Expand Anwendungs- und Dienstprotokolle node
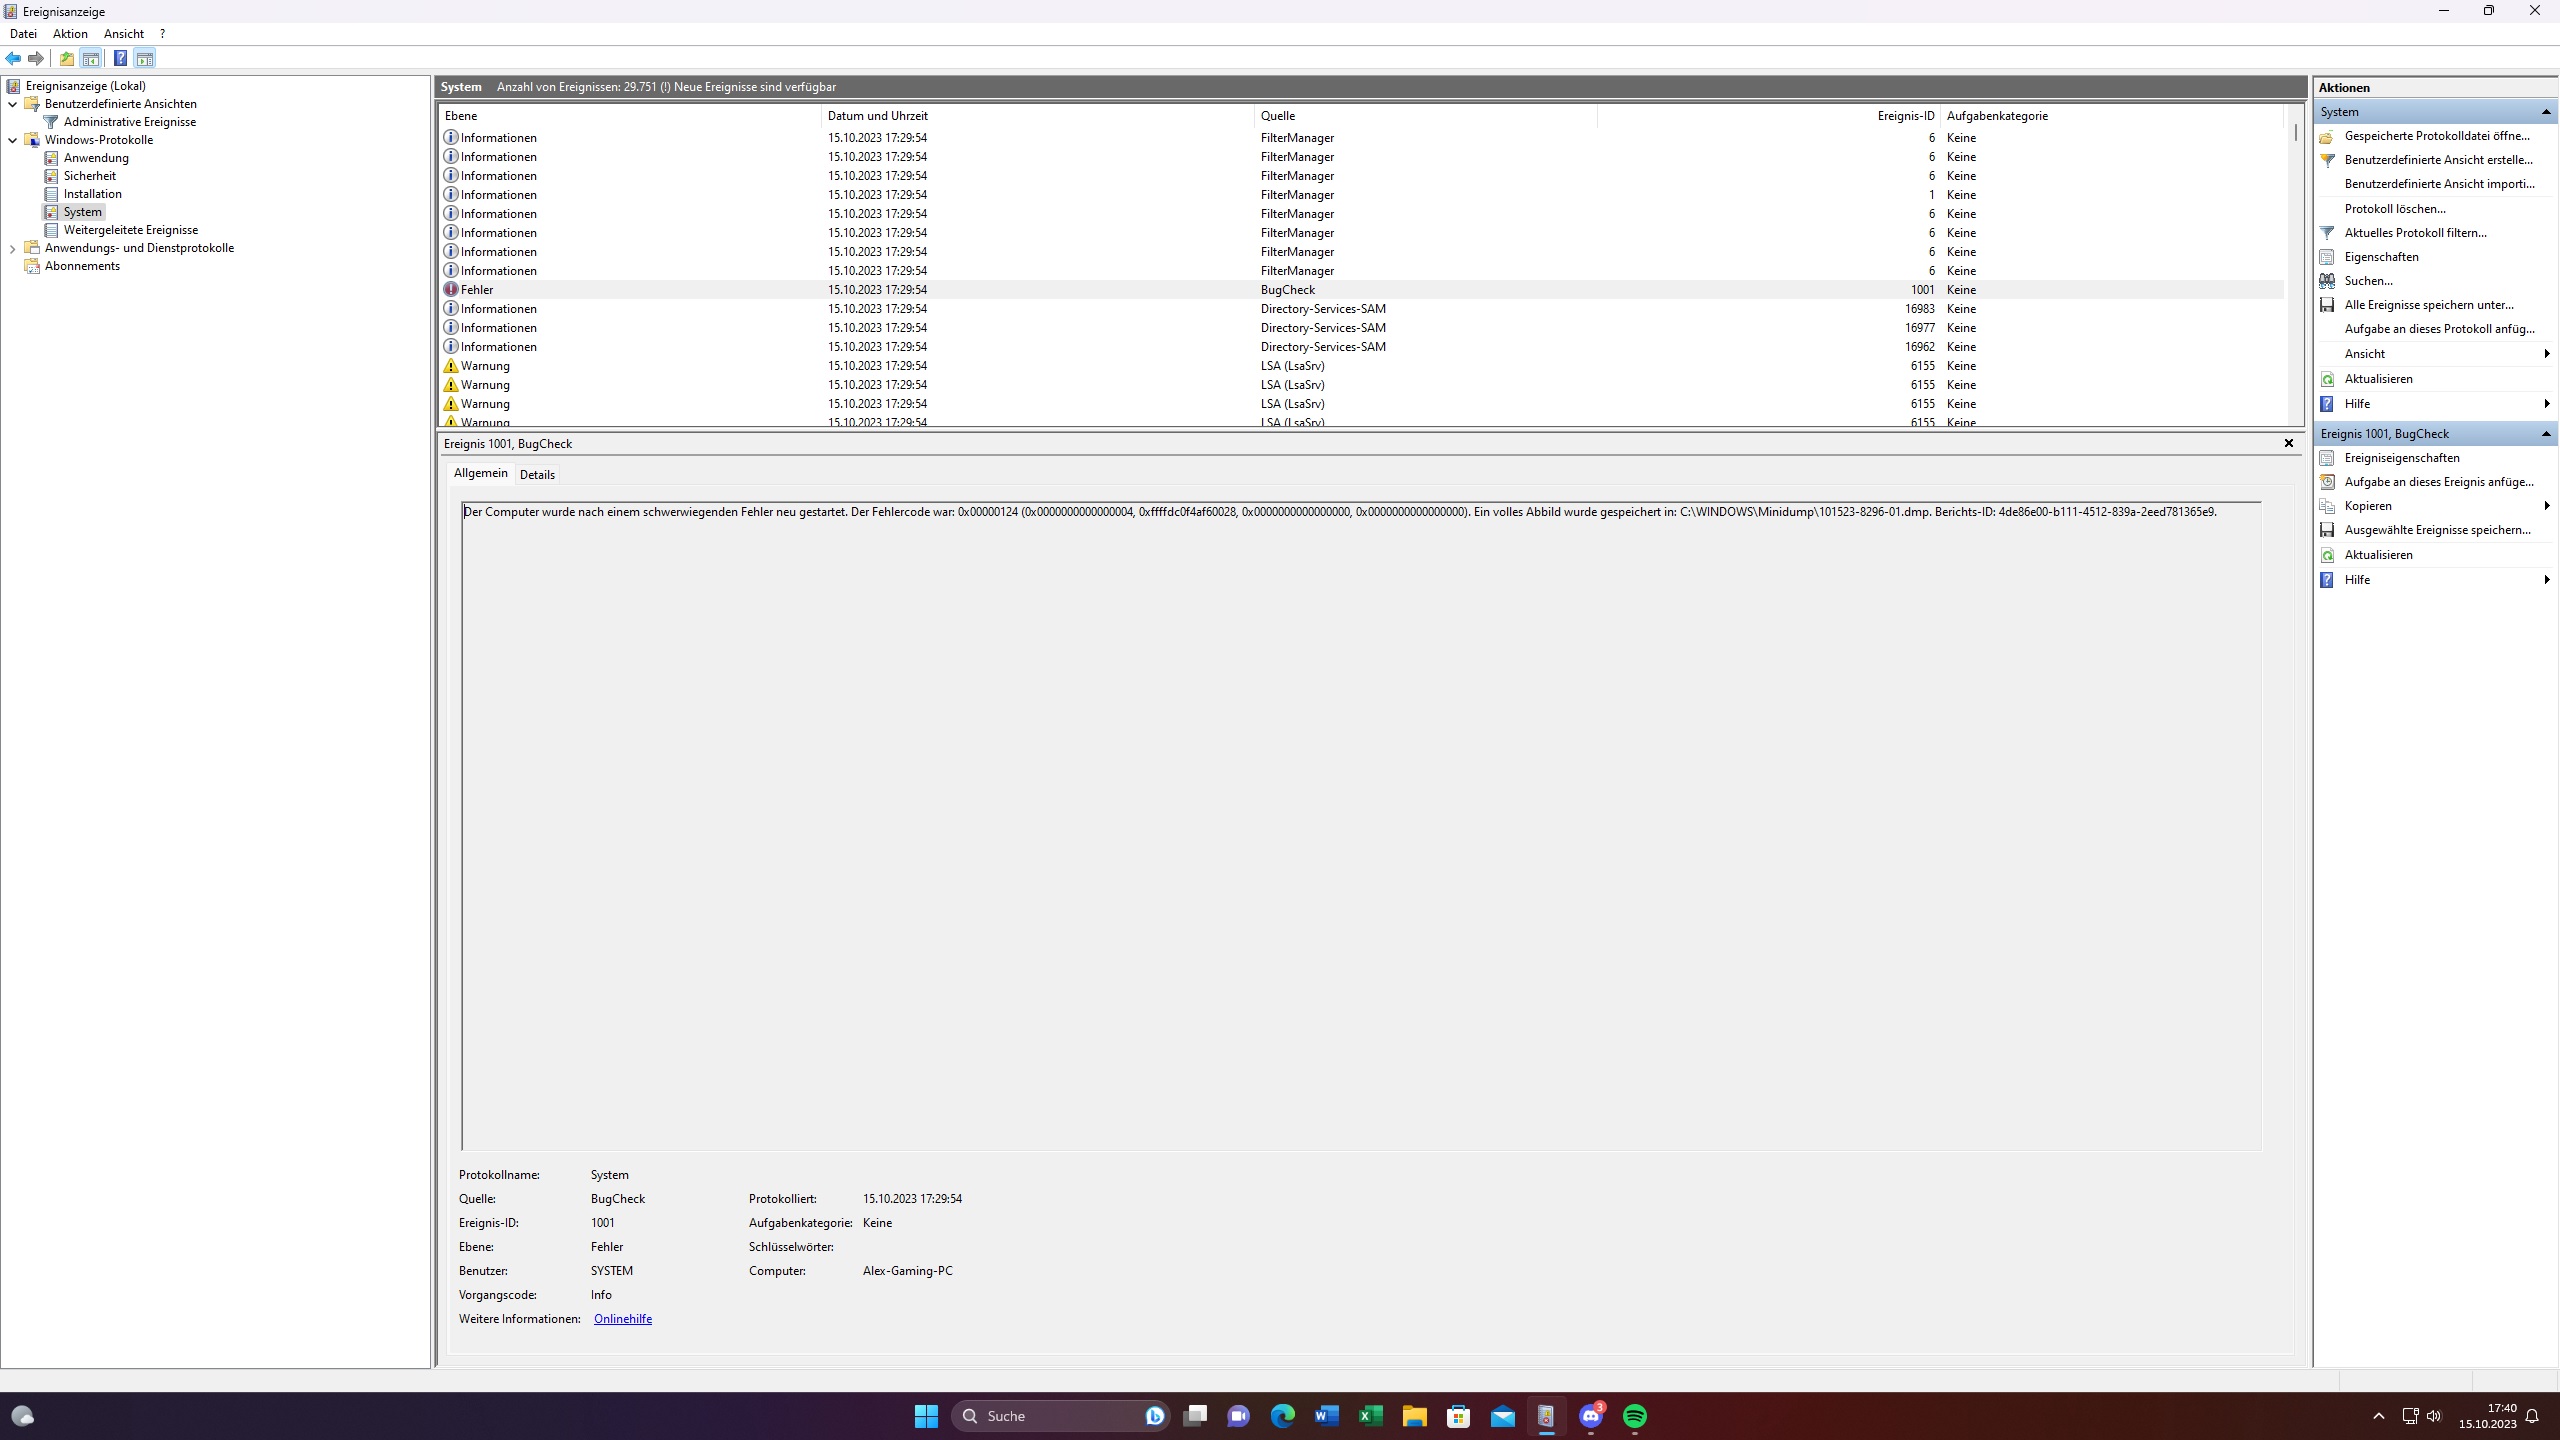The width and height of the screenshot is (2560, 1440). (x=12, y=248)
